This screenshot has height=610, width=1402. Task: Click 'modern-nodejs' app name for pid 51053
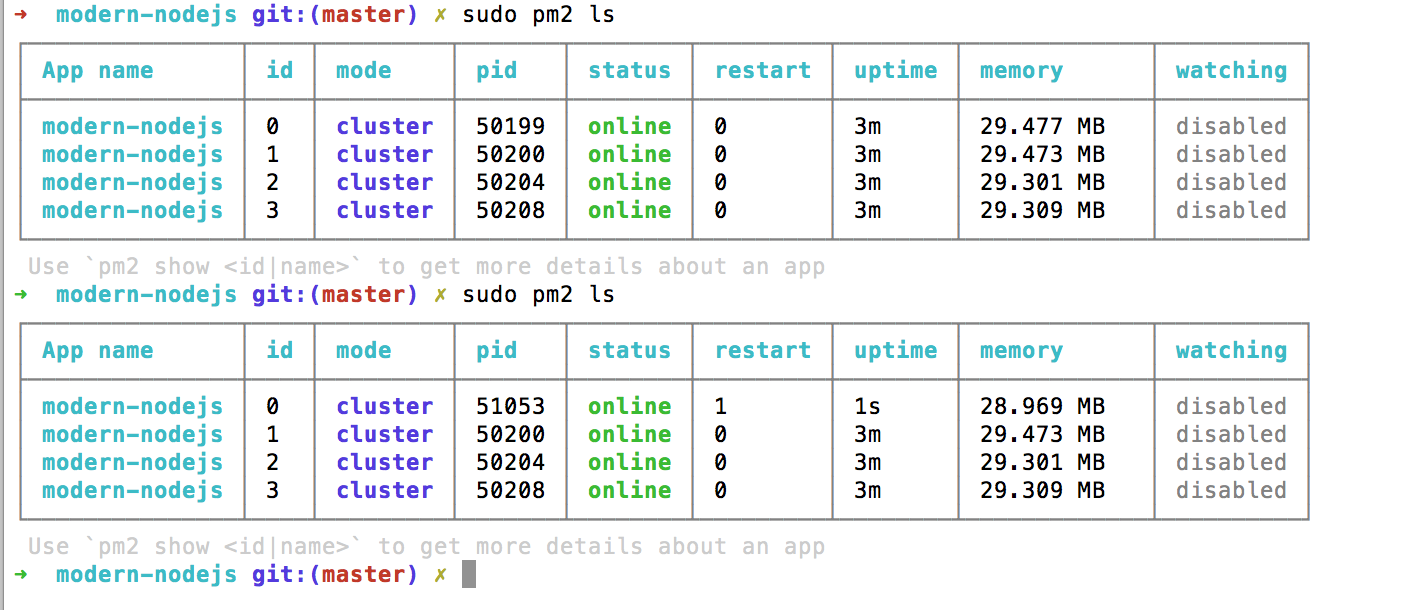(132, 406)
